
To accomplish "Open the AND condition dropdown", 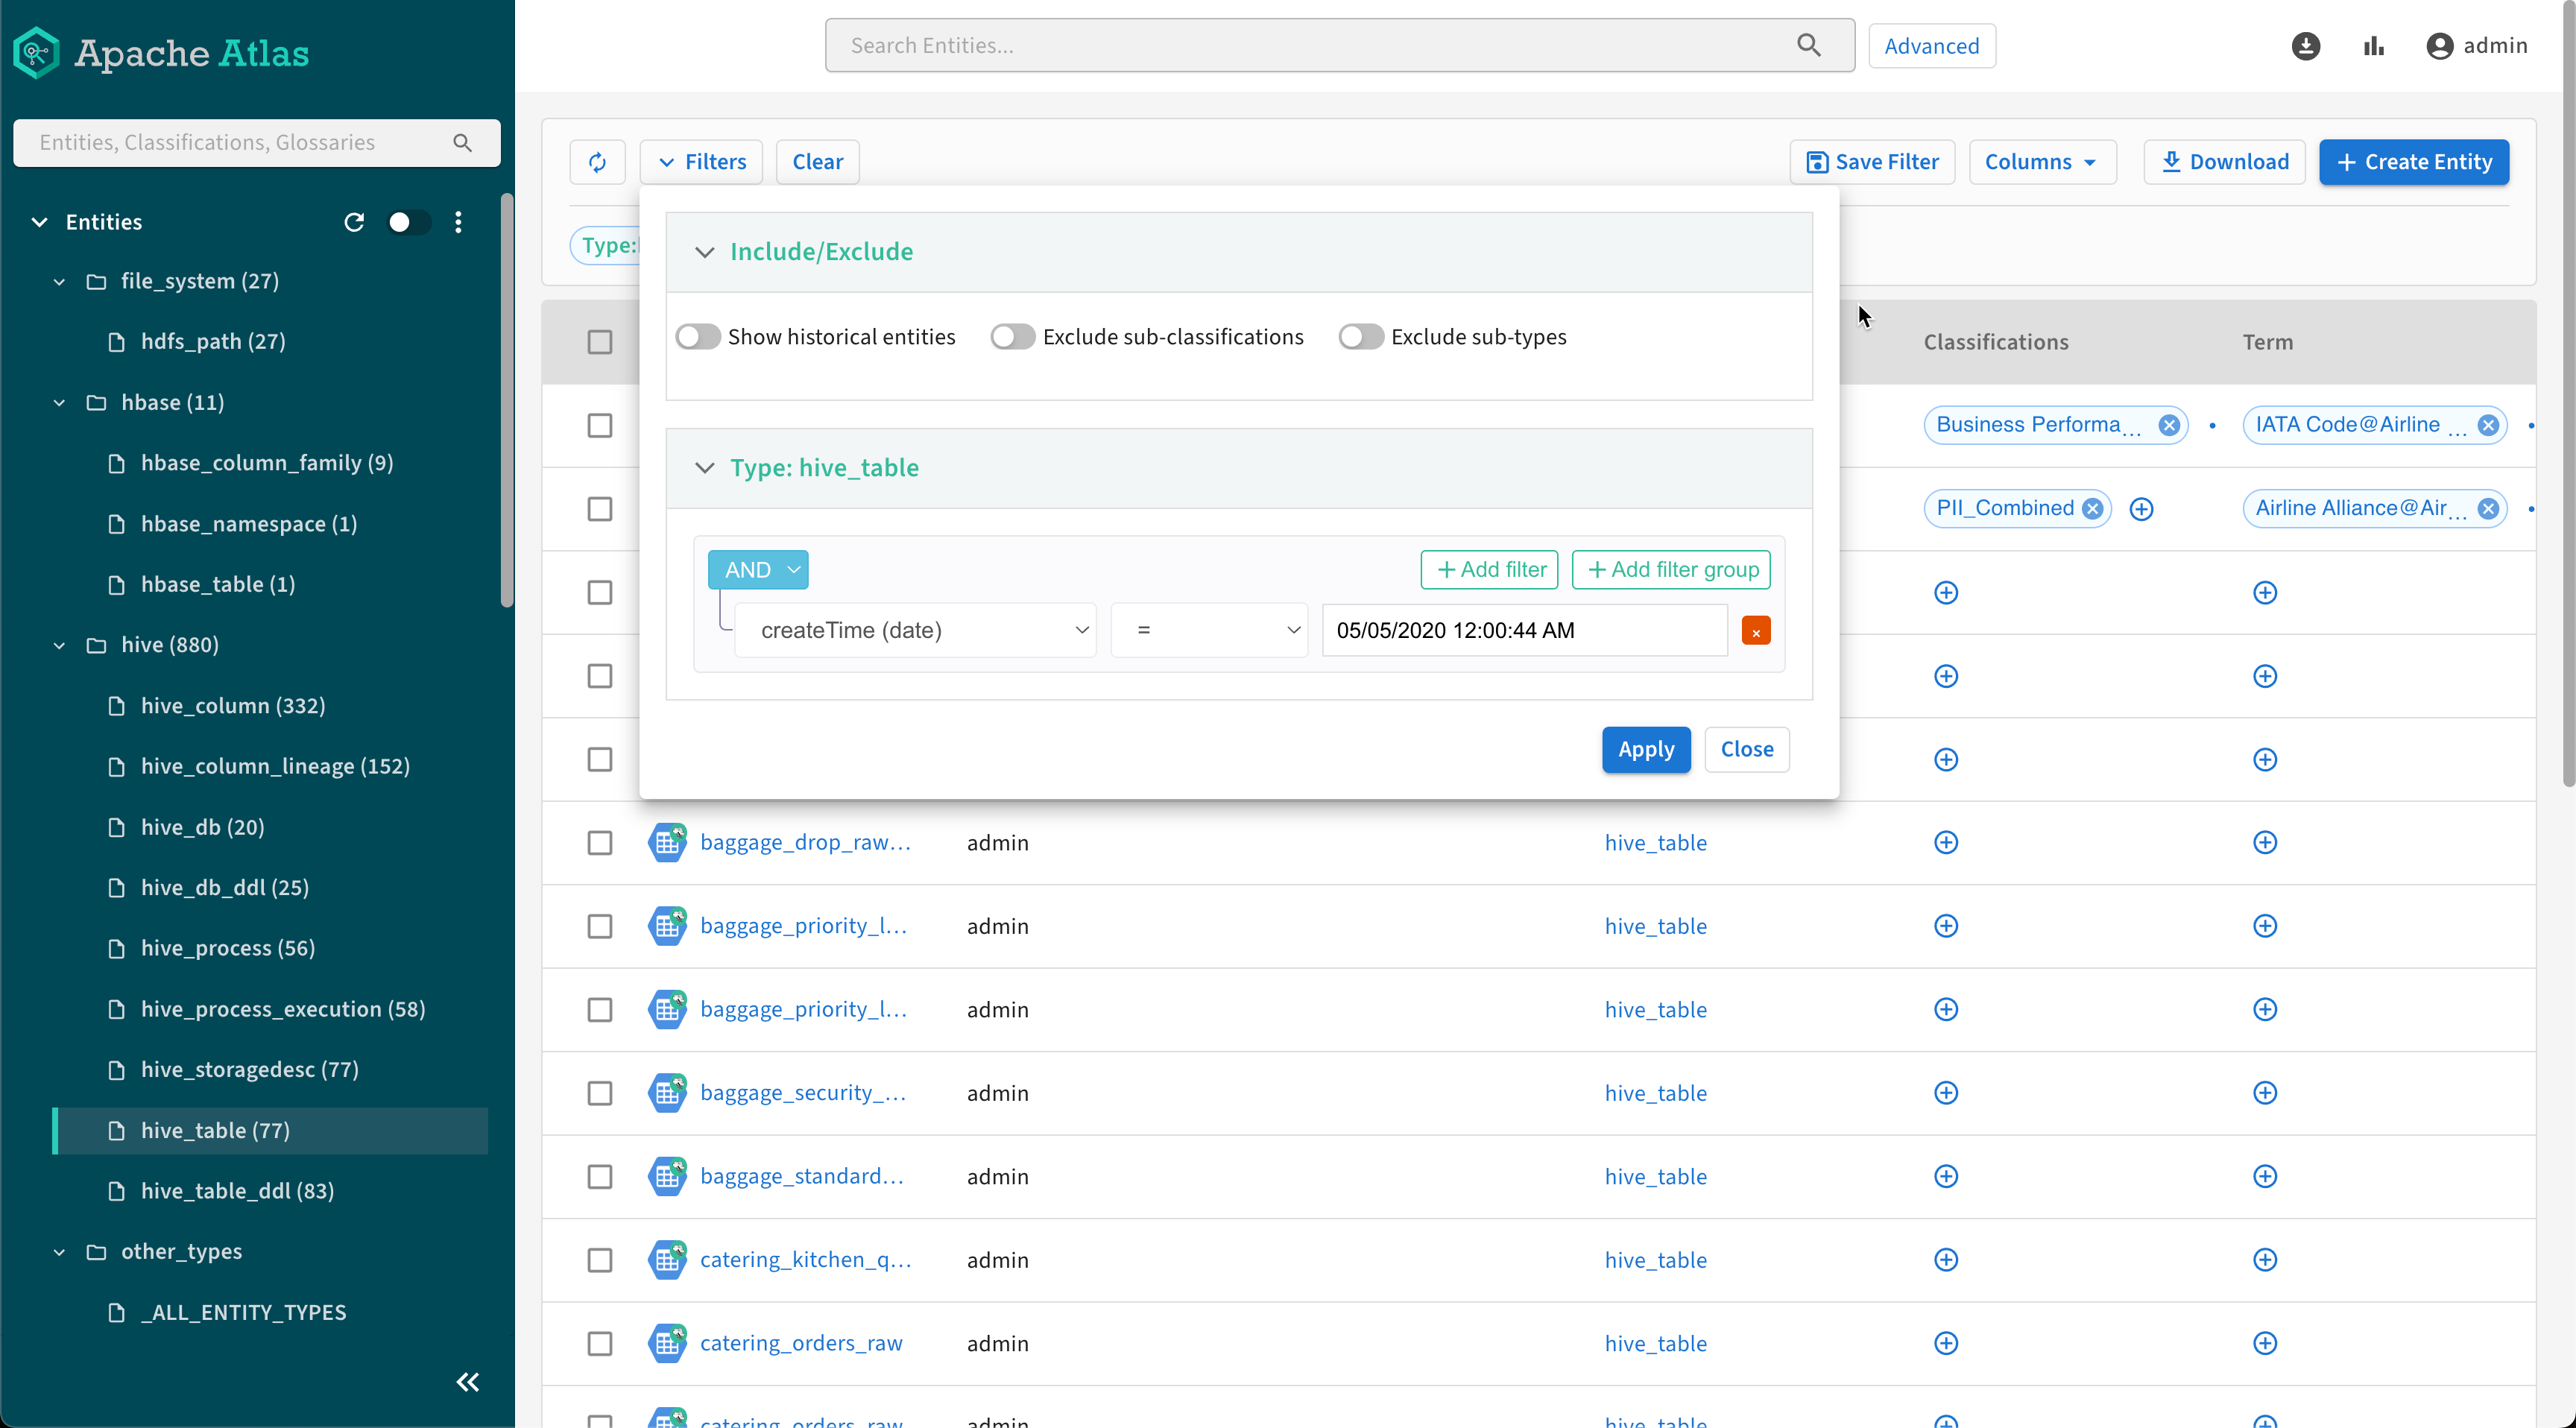I will 758,570.
